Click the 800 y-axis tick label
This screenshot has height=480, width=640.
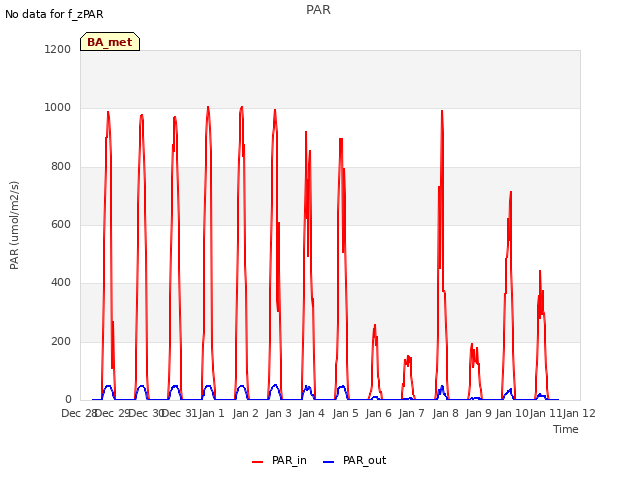coord(61,167)
